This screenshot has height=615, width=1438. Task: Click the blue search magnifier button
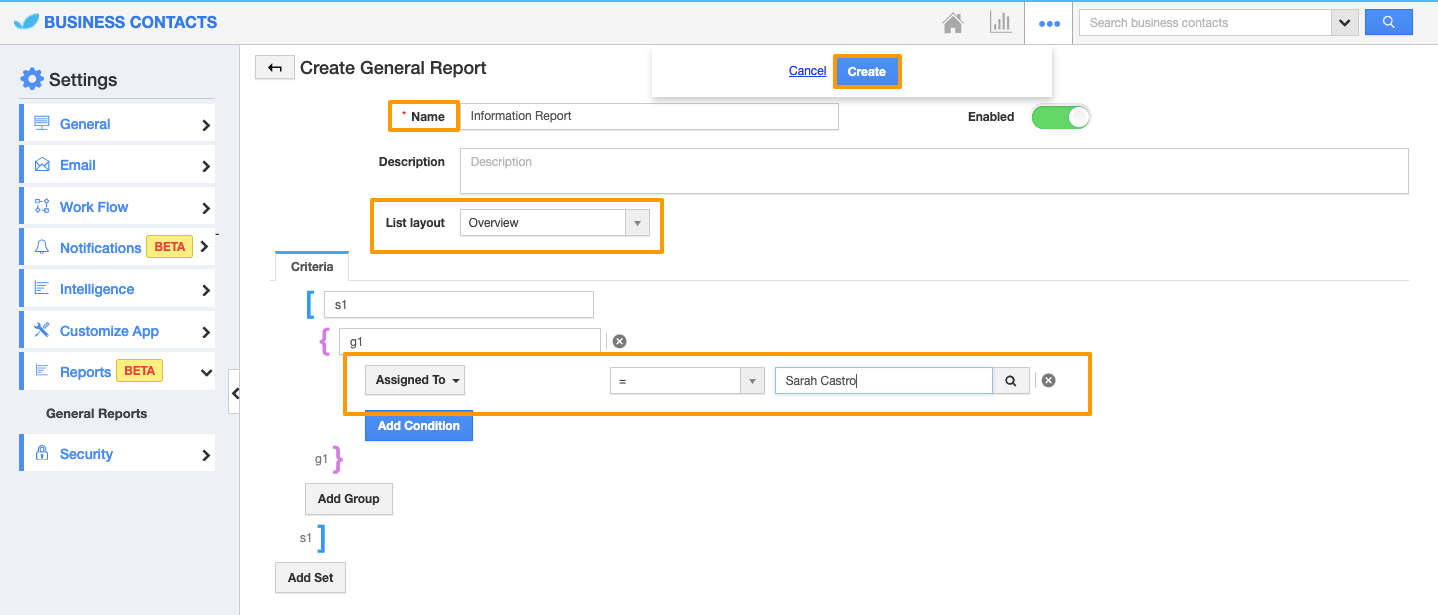click(1388, 22)
